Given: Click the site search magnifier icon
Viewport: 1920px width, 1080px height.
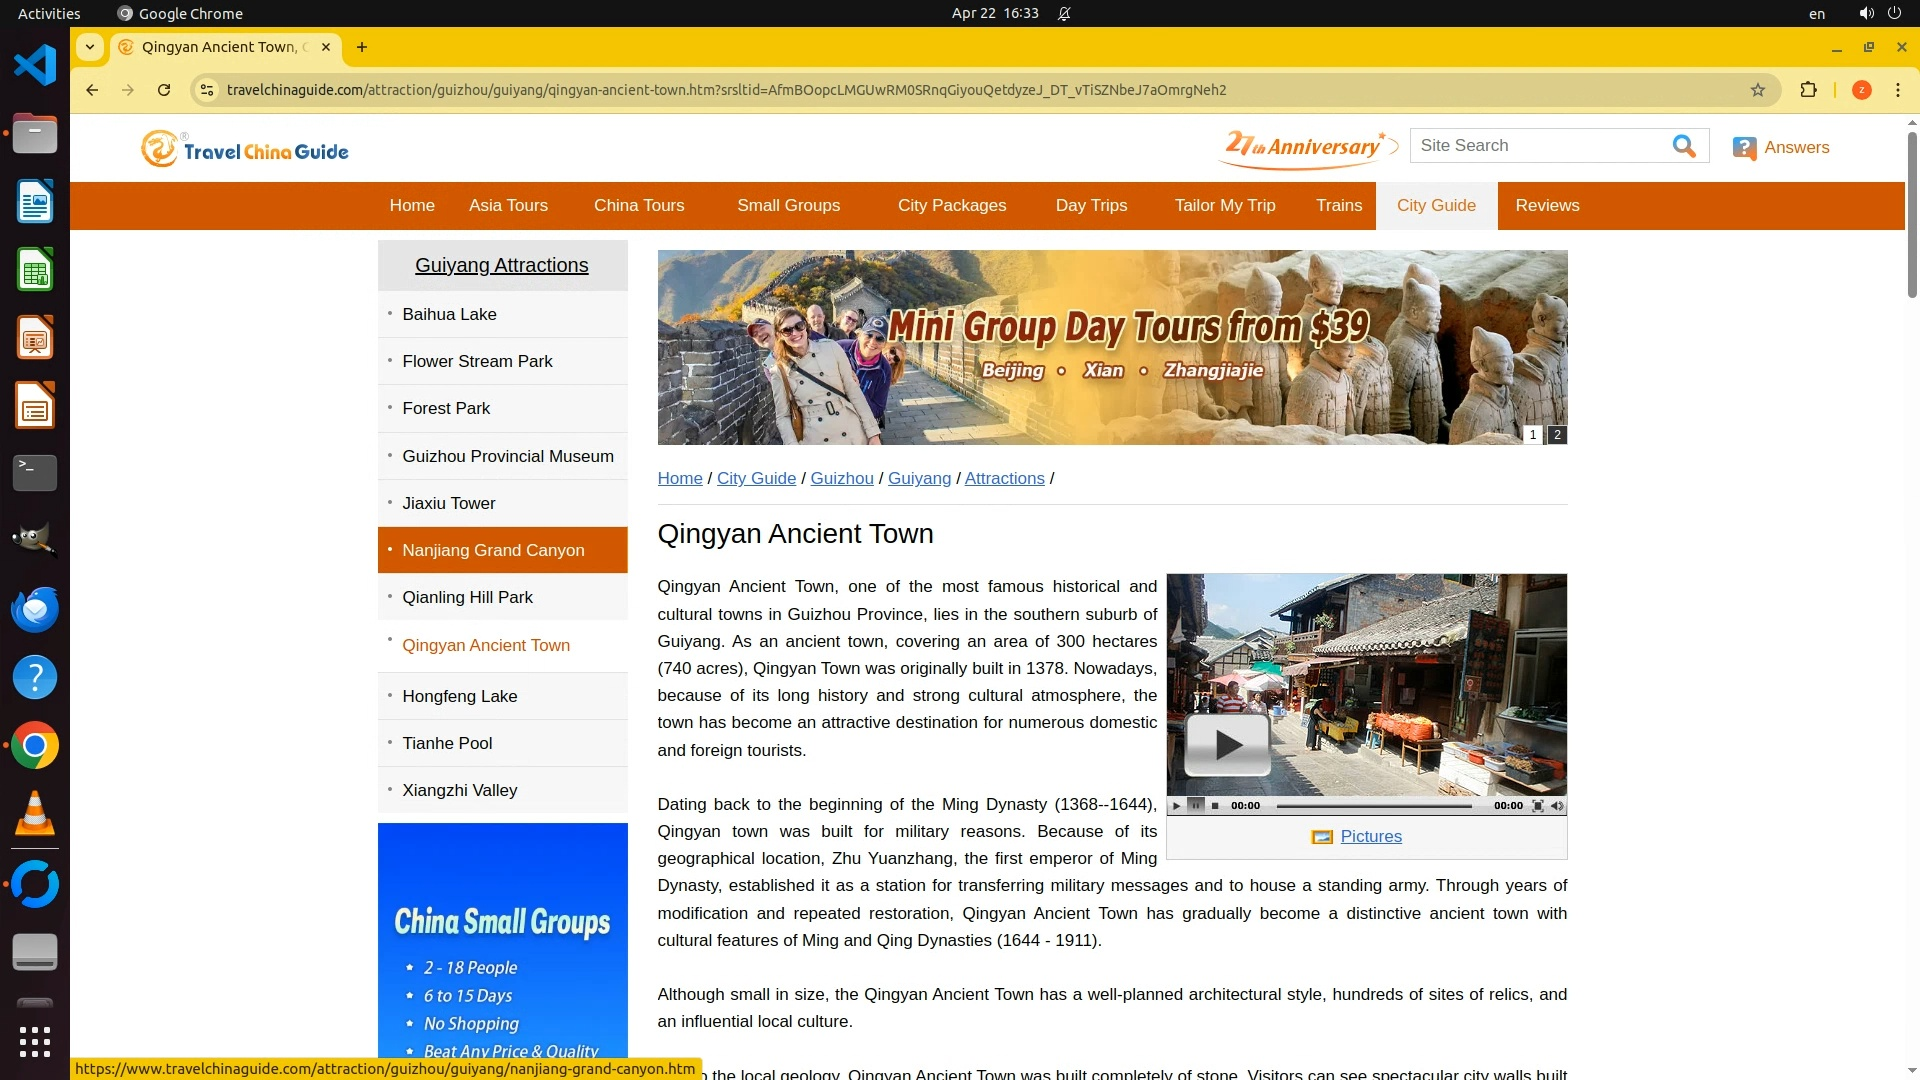Looking at the screenshot, I should [x=1684, y=147].
